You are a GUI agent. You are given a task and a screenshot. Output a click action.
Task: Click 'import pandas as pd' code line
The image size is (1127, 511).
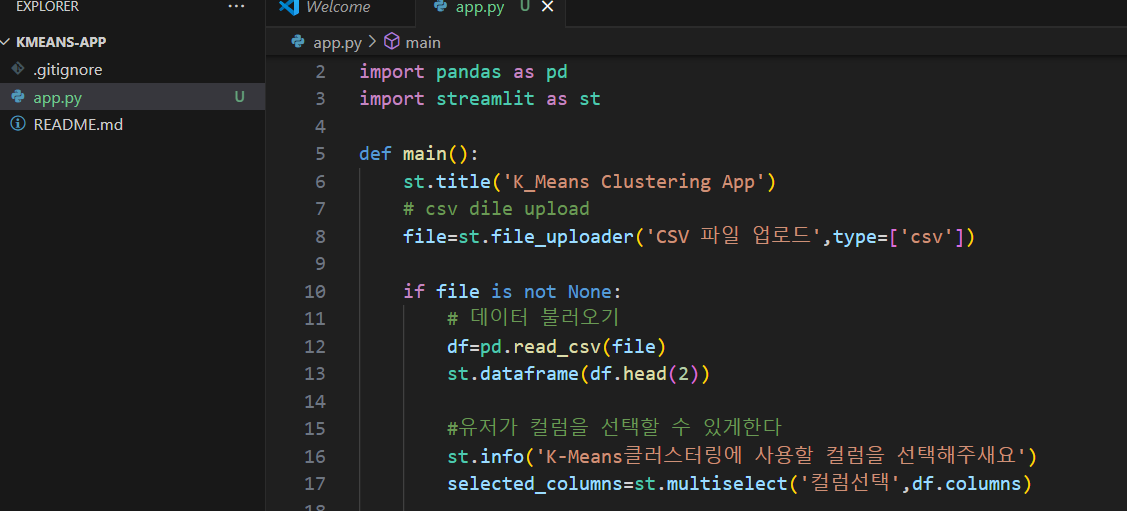[x=464, y=72]
